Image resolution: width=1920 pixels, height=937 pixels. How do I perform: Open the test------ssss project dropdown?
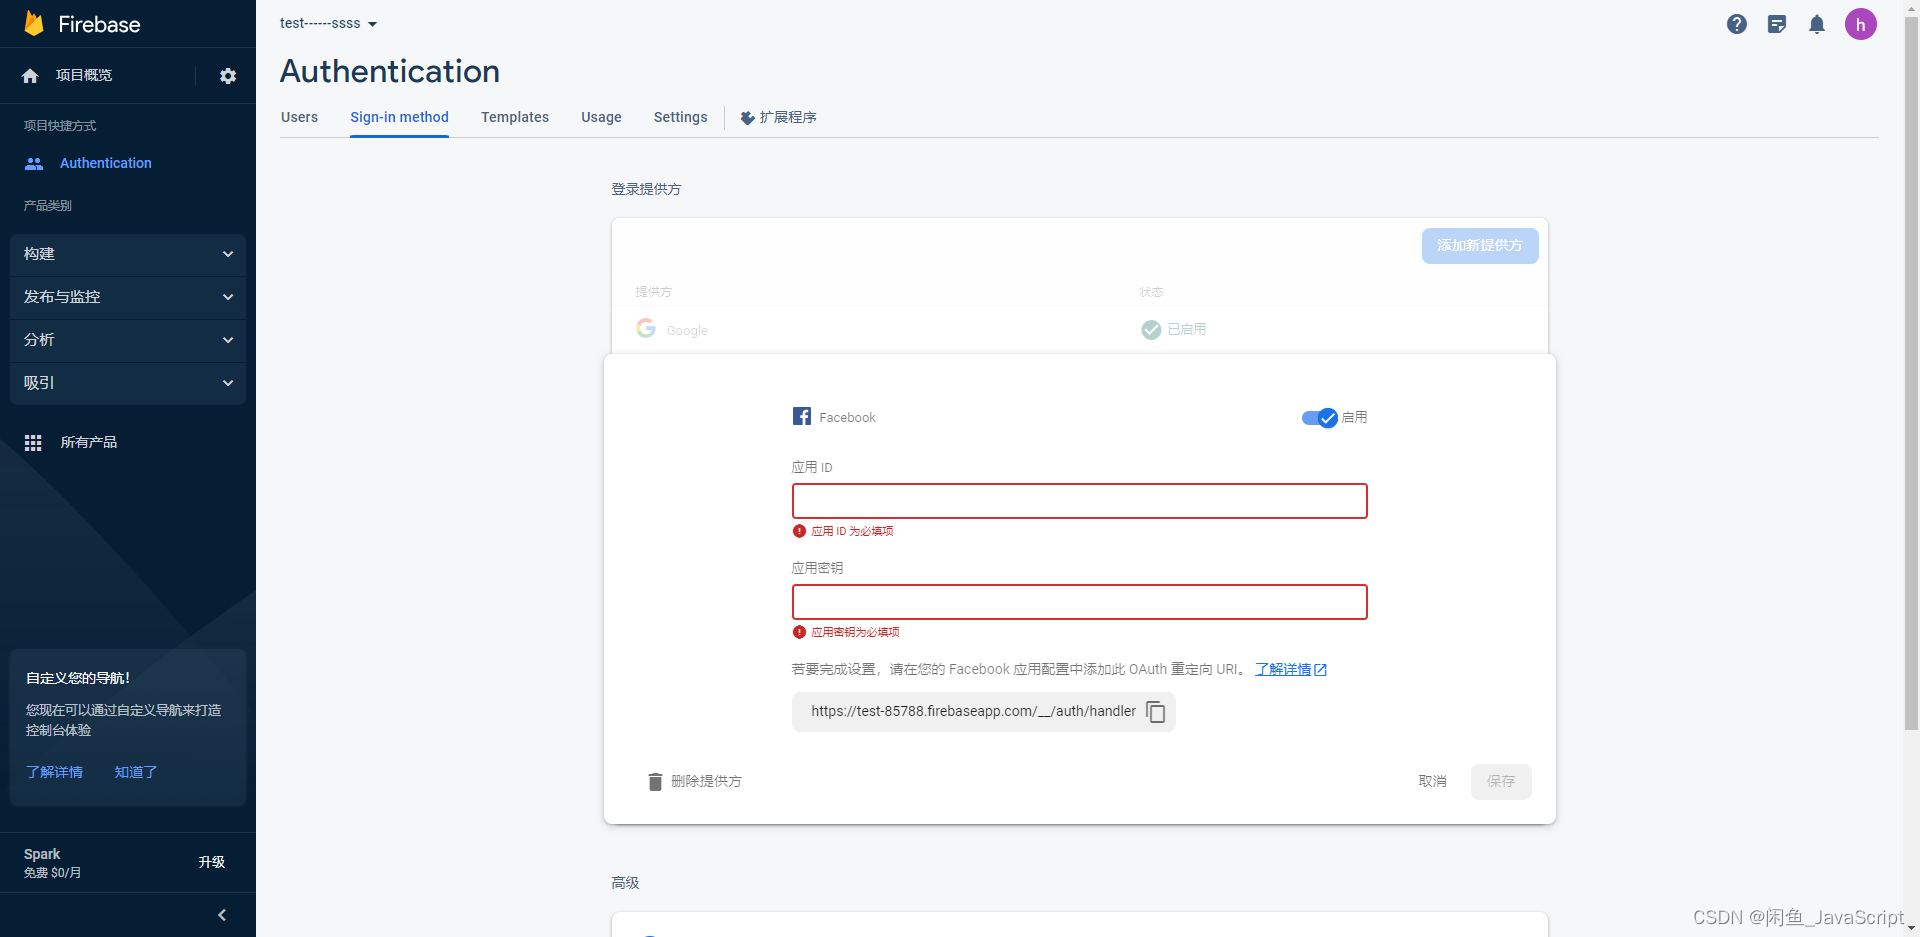pos(328,23)
